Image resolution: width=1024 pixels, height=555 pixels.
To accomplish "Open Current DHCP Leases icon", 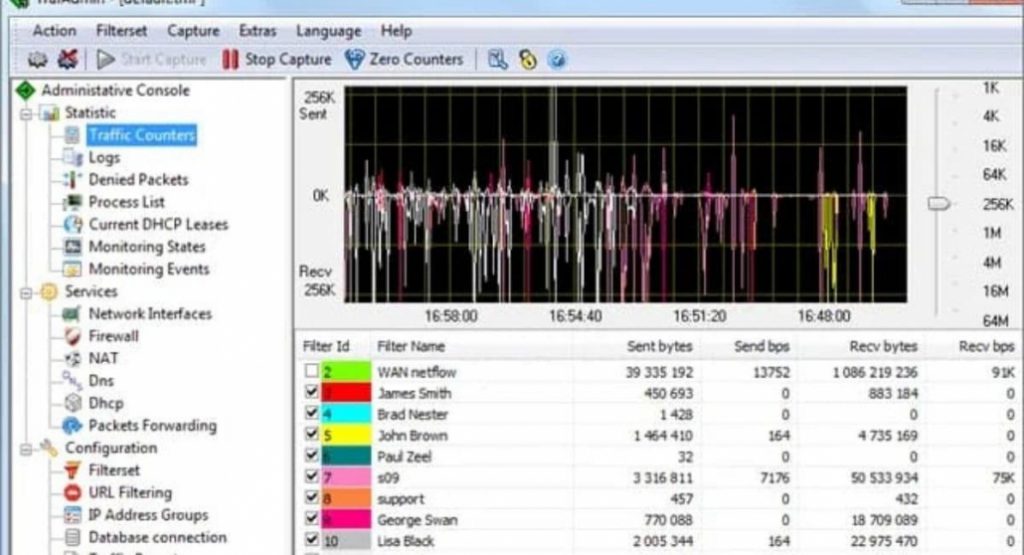I will [72, 225].
